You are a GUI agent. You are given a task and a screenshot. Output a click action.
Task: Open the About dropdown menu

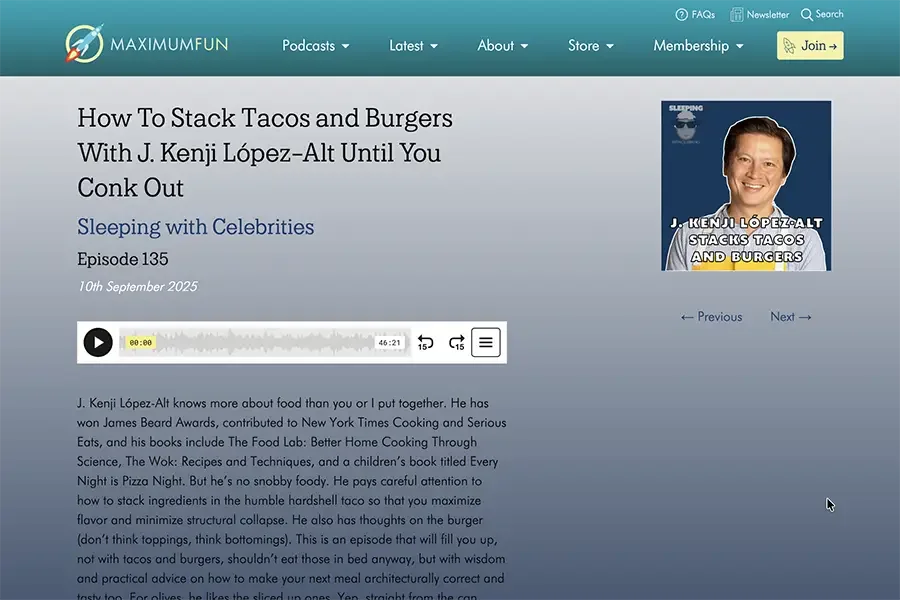point(503,46)
